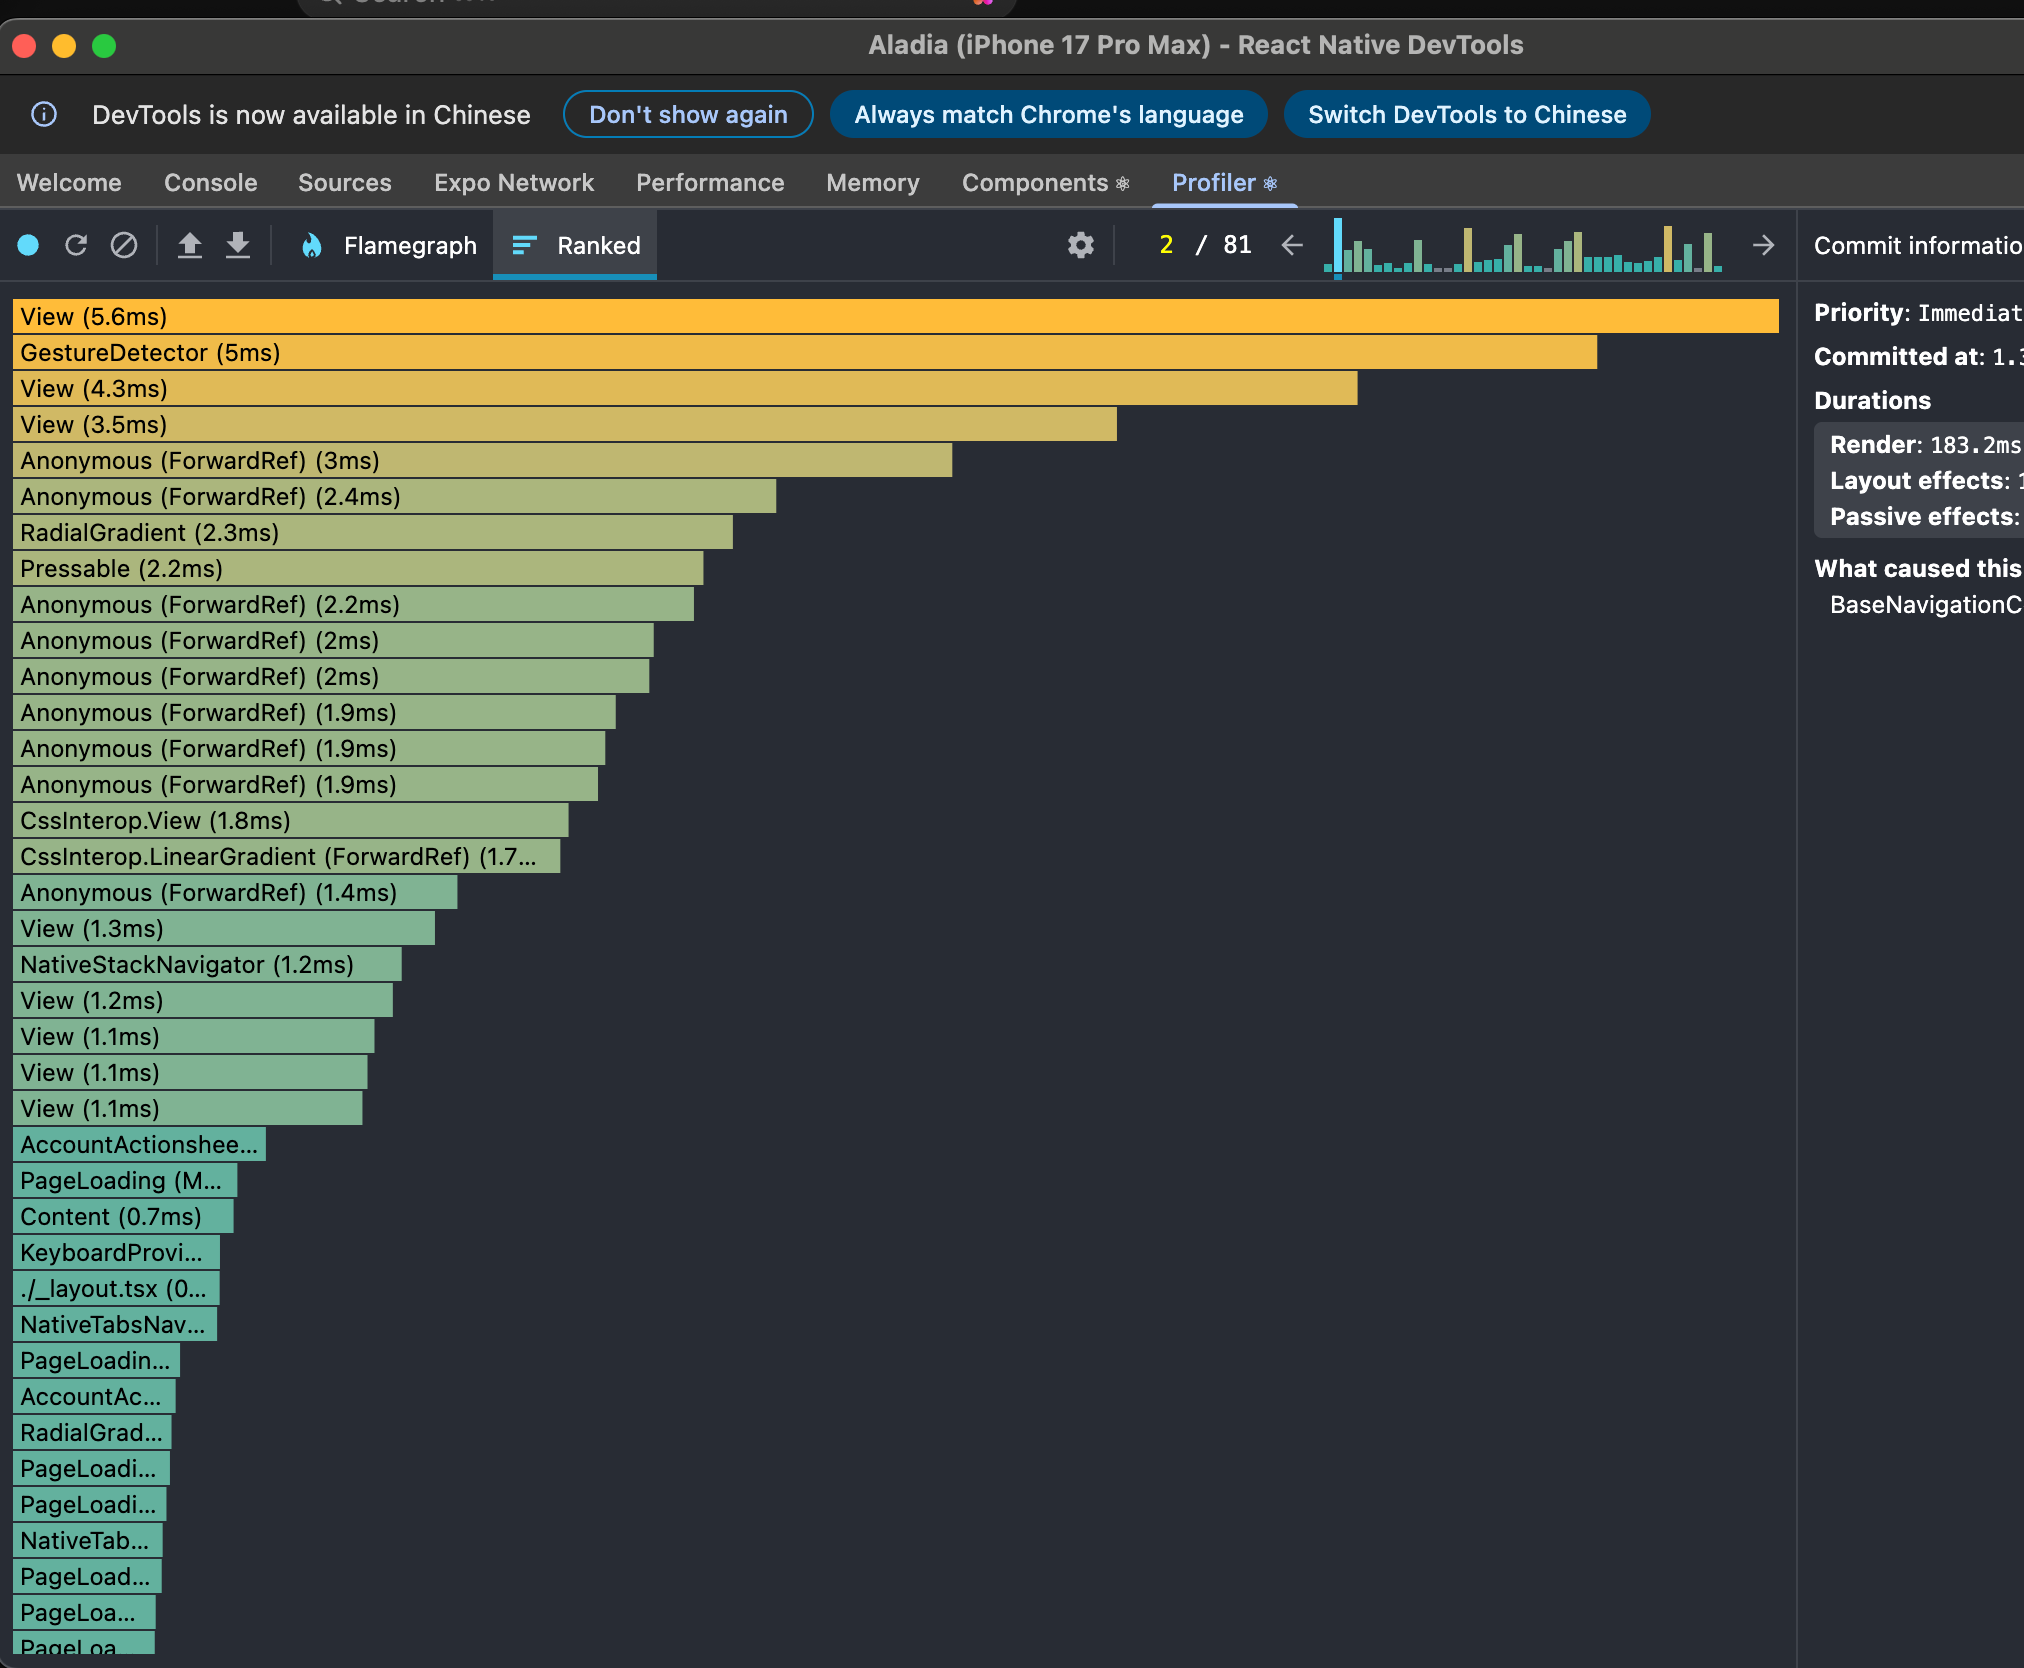
Task: Click the current commit number field
Action: [1166, 245]
